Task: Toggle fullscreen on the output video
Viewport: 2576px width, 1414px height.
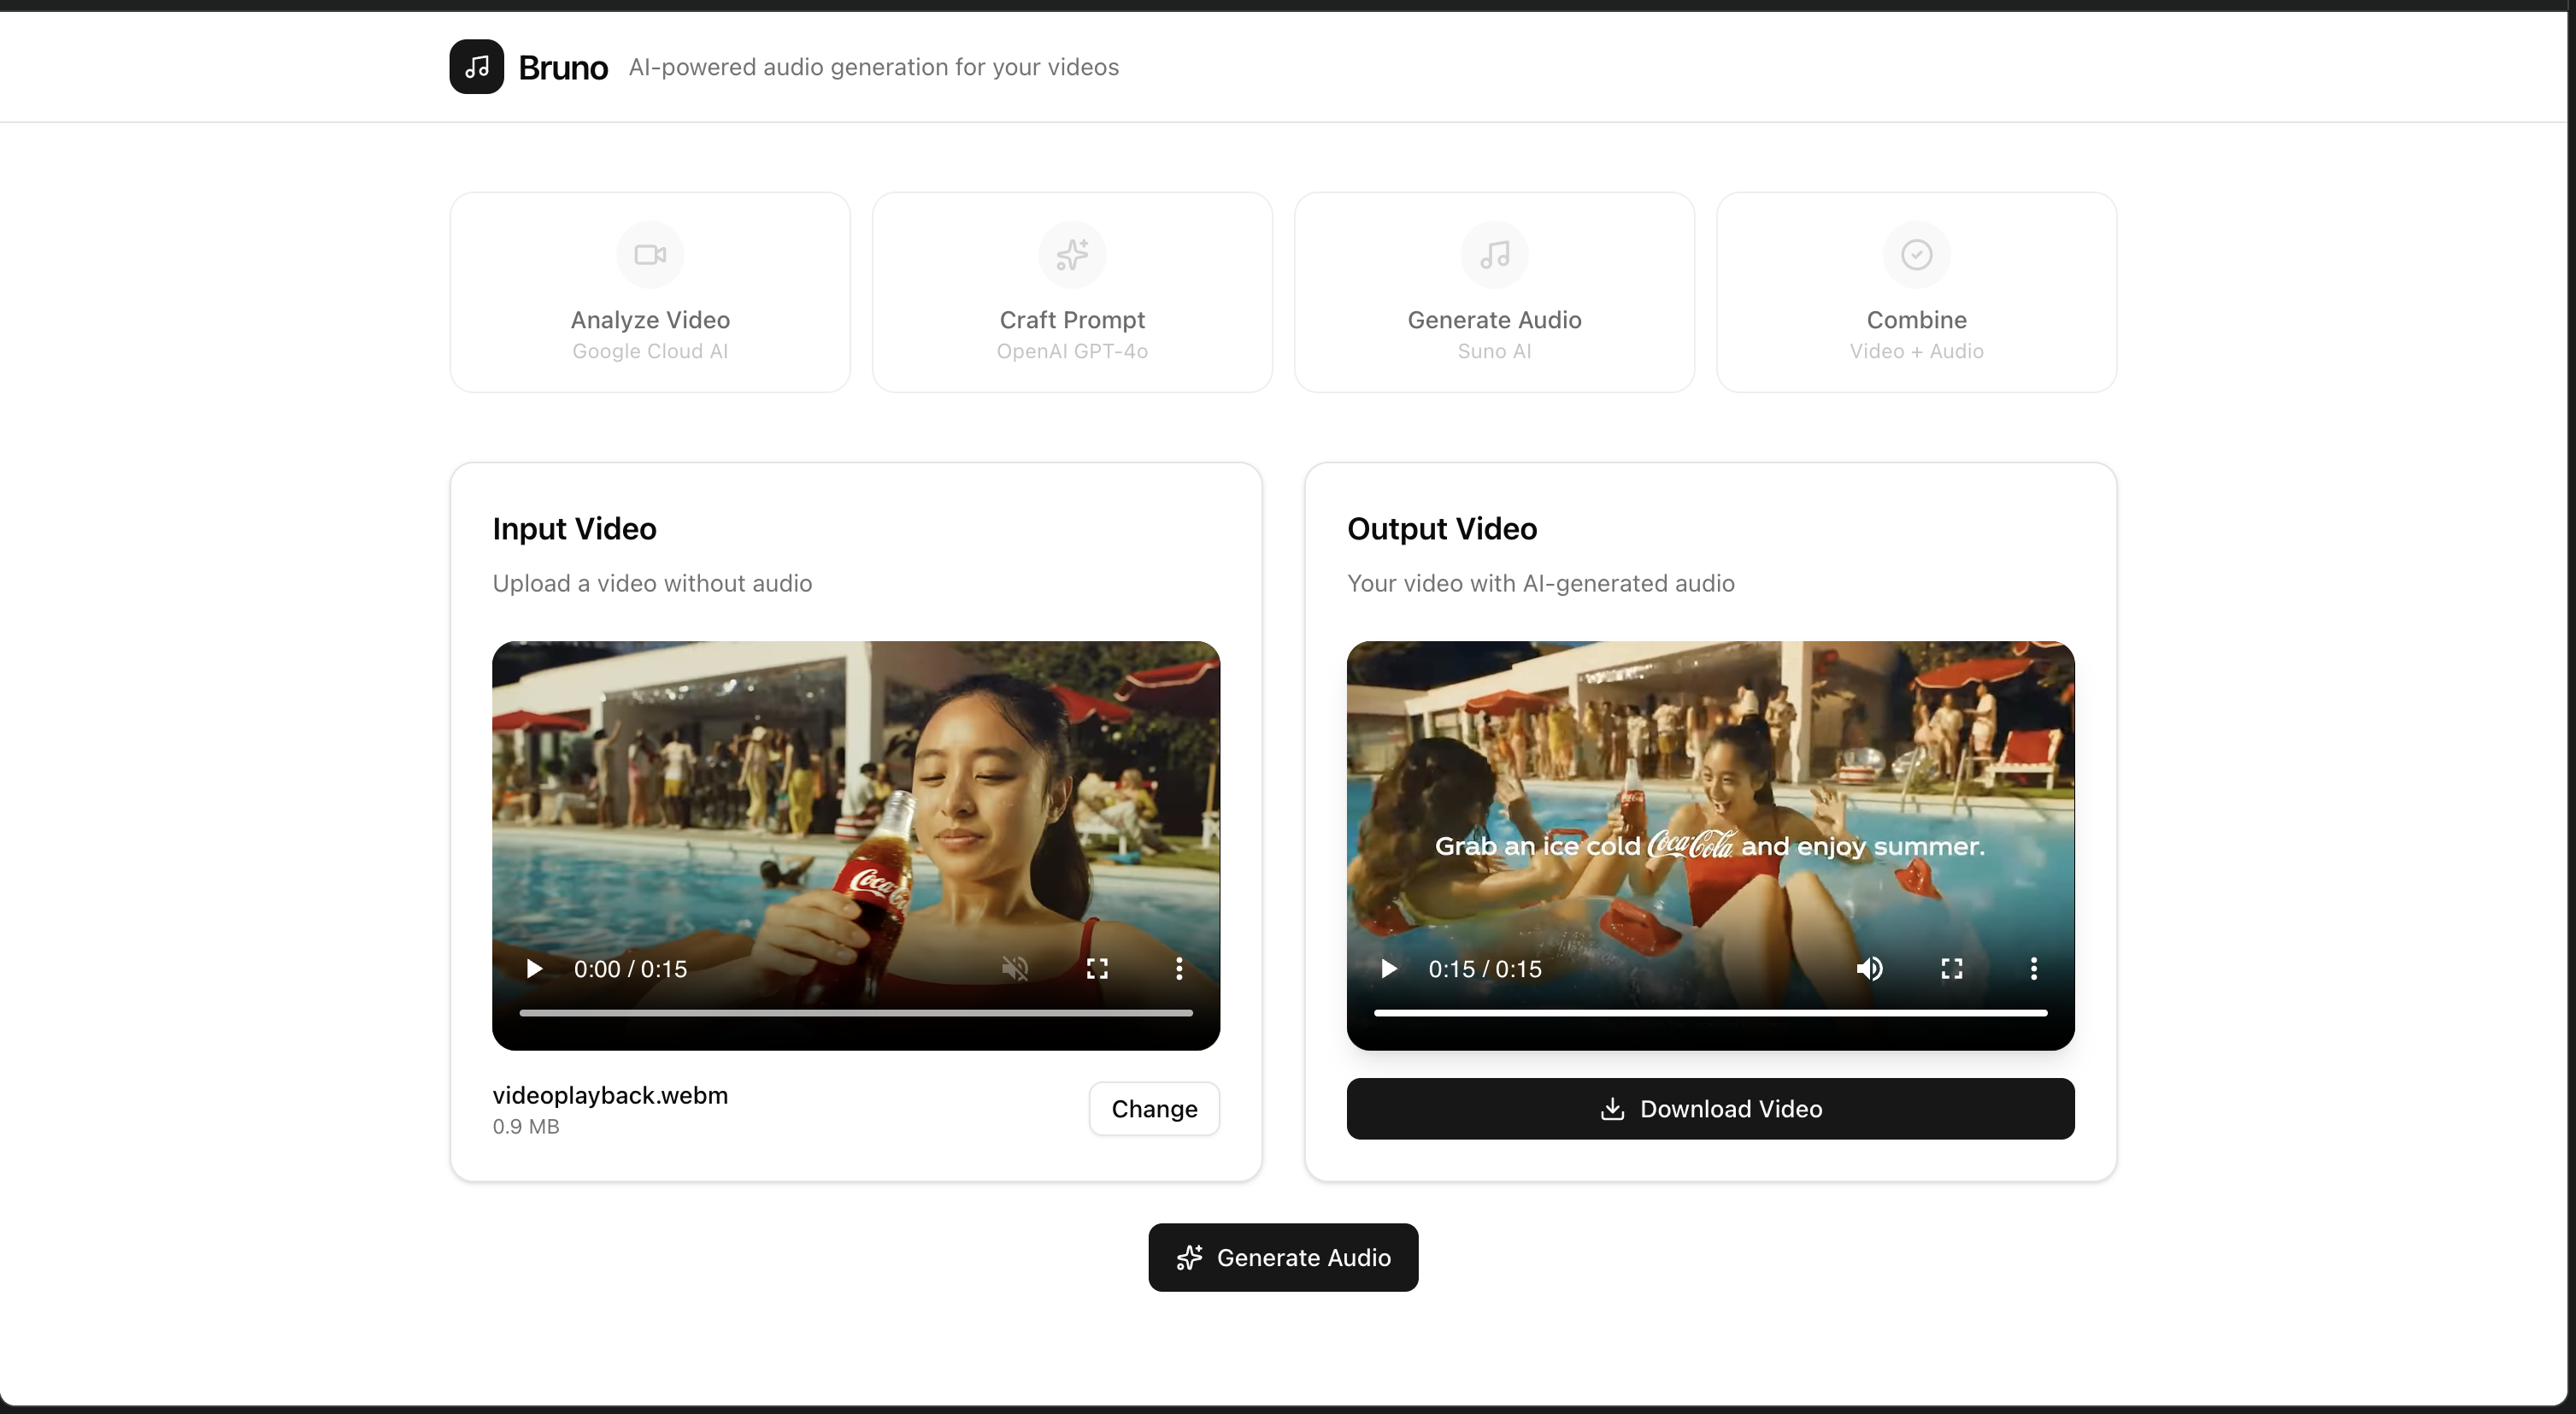Action: (1951, 969)
